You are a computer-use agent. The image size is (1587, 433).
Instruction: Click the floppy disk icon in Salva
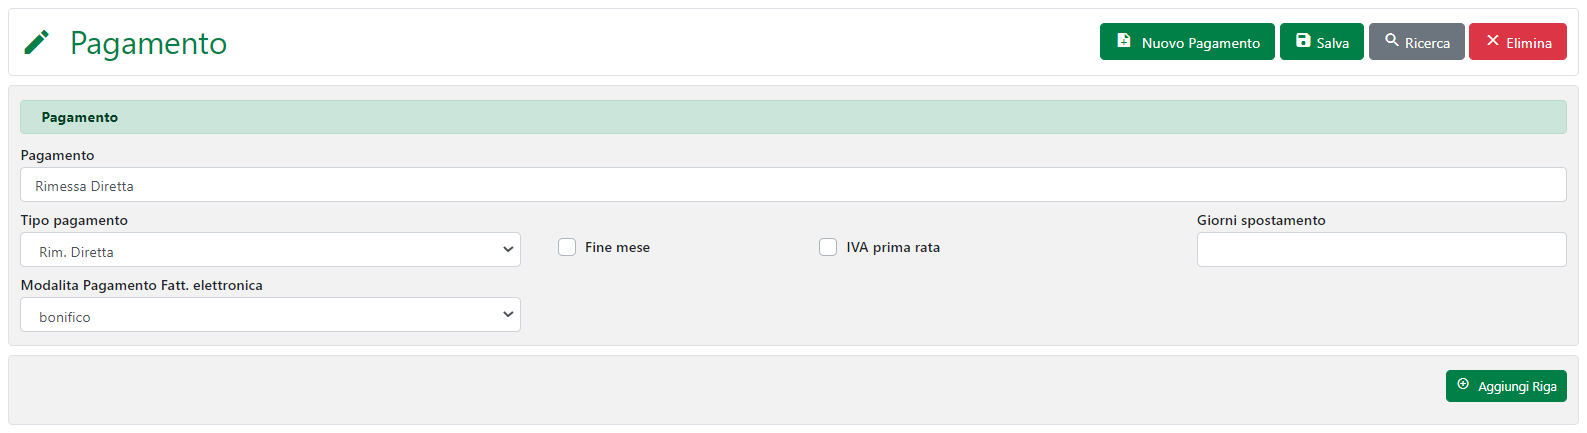(1303, 41)
